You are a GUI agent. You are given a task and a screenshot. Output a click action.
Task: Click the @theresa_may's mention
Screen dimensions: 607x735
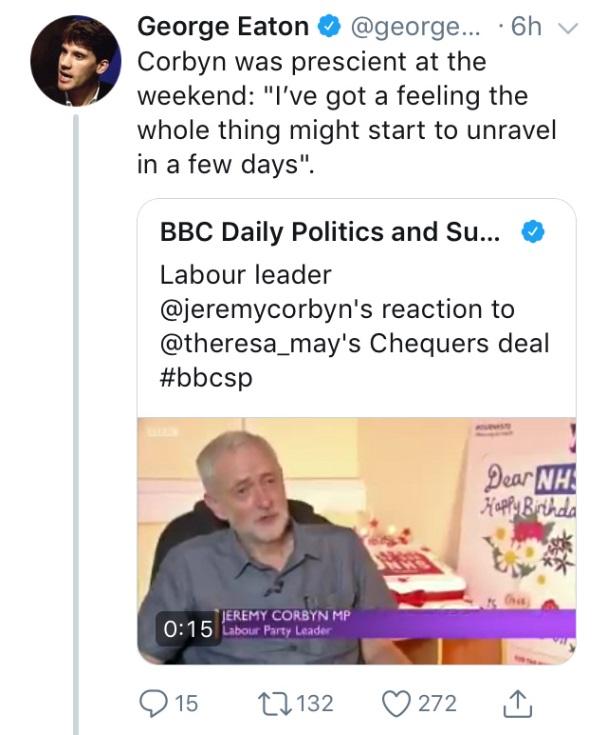coord(263,344)
